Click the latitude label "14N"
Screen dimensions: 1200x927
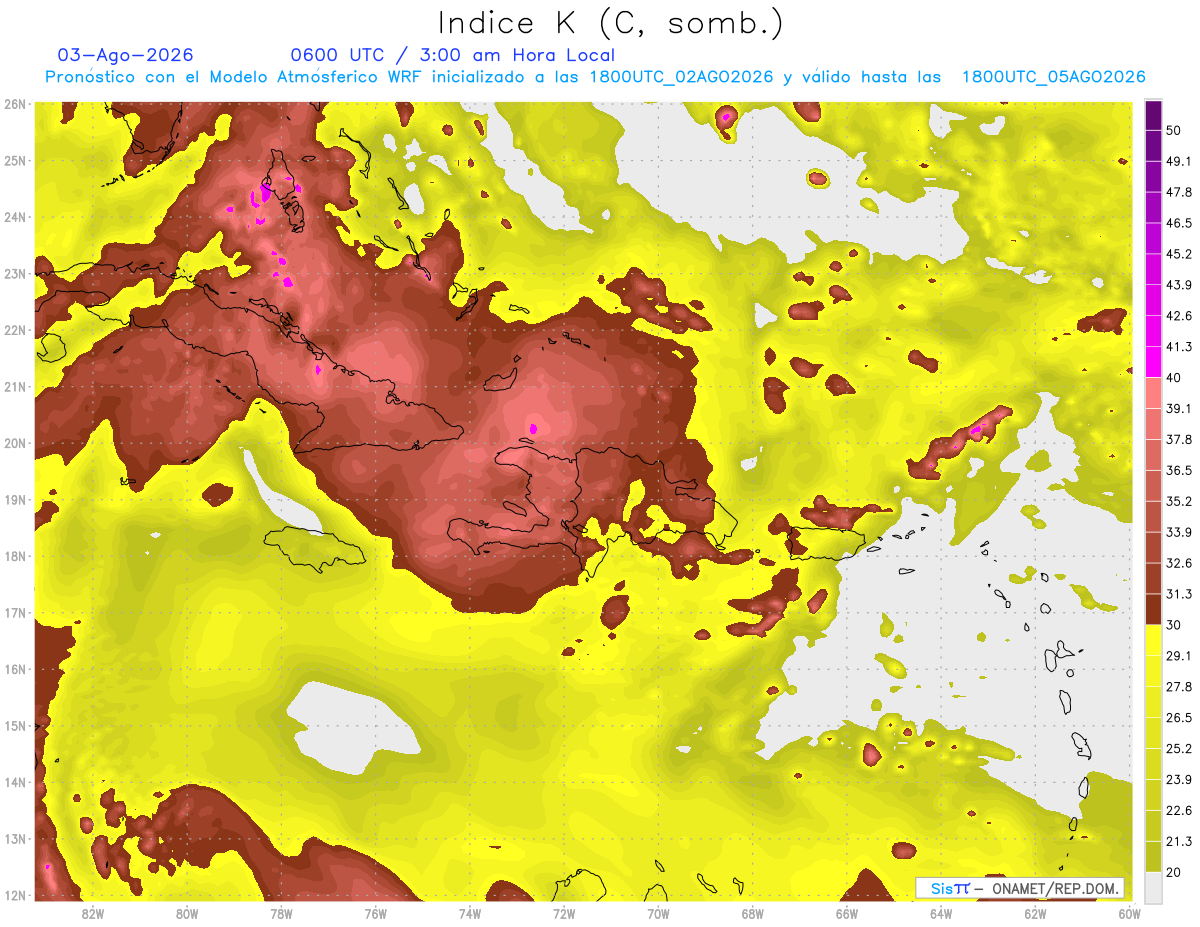coord(15,782)
